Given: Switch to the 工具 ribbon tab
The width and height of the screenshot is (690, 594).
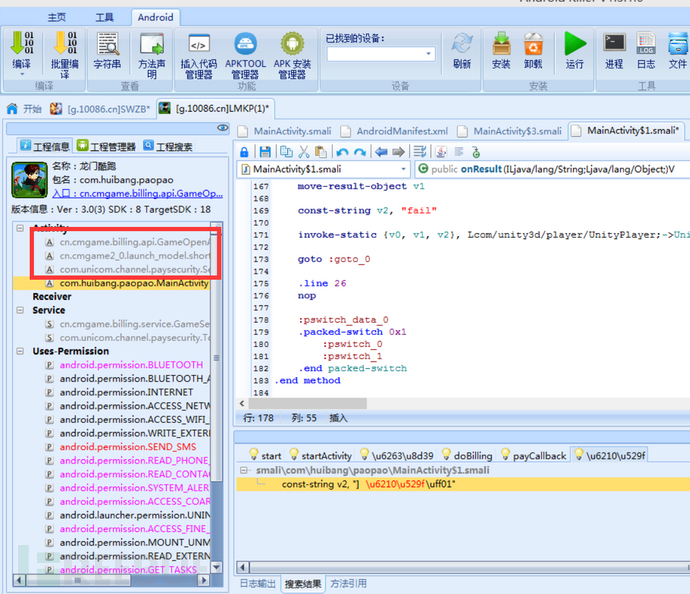Looking at the screenshot, I should (x=104, y=17).
